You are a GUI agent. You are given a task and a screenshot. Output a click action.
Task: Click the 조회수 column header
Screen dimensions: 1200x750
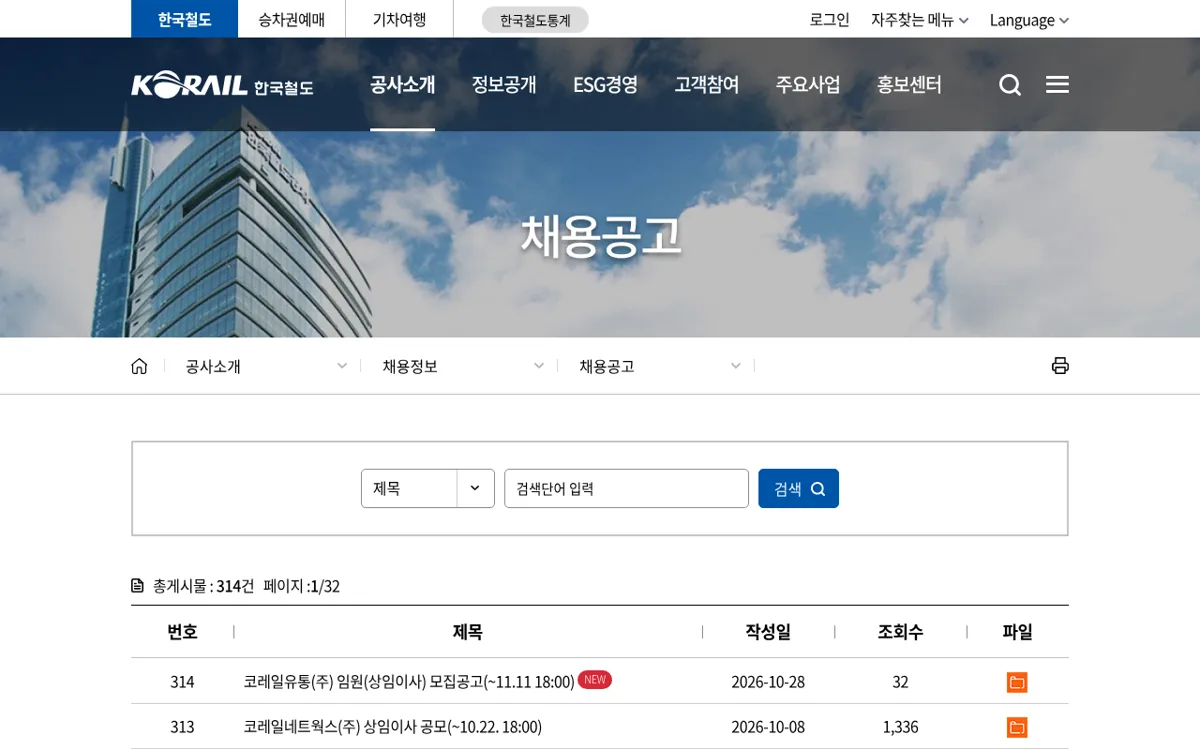(x=900, y=632)
